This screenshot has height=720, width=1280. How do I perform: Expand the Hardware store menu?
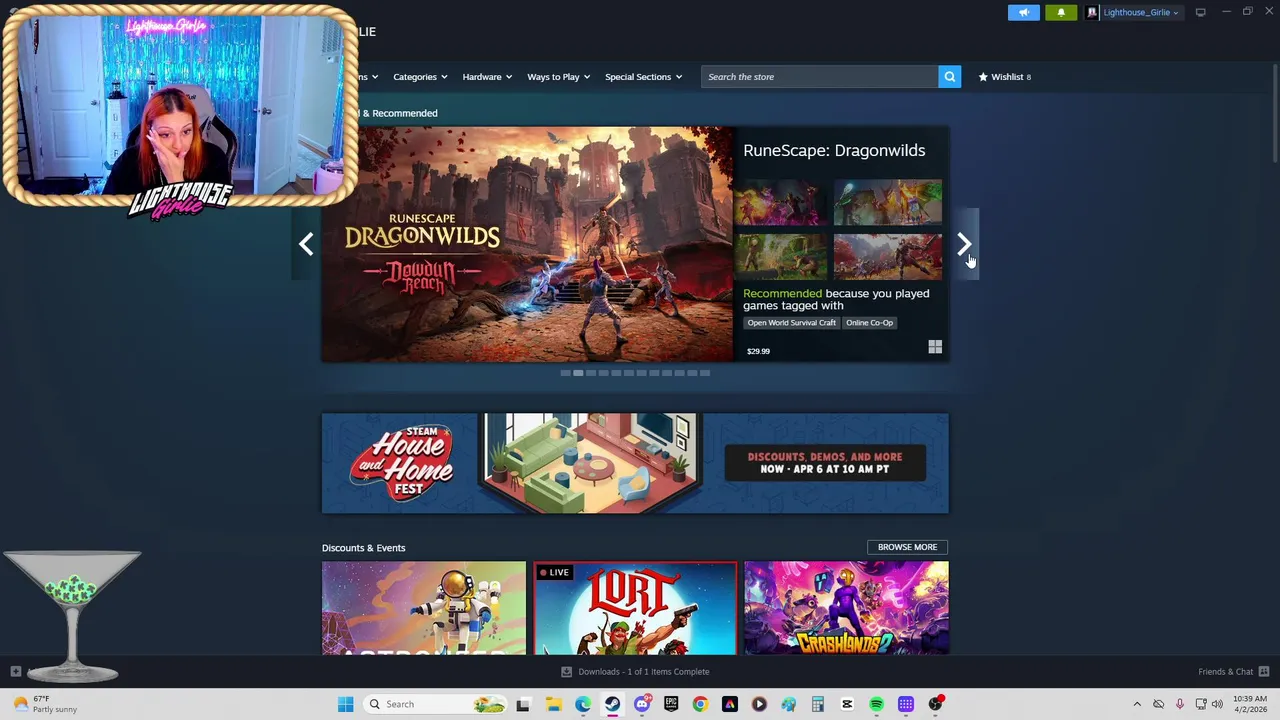point(486,76)
